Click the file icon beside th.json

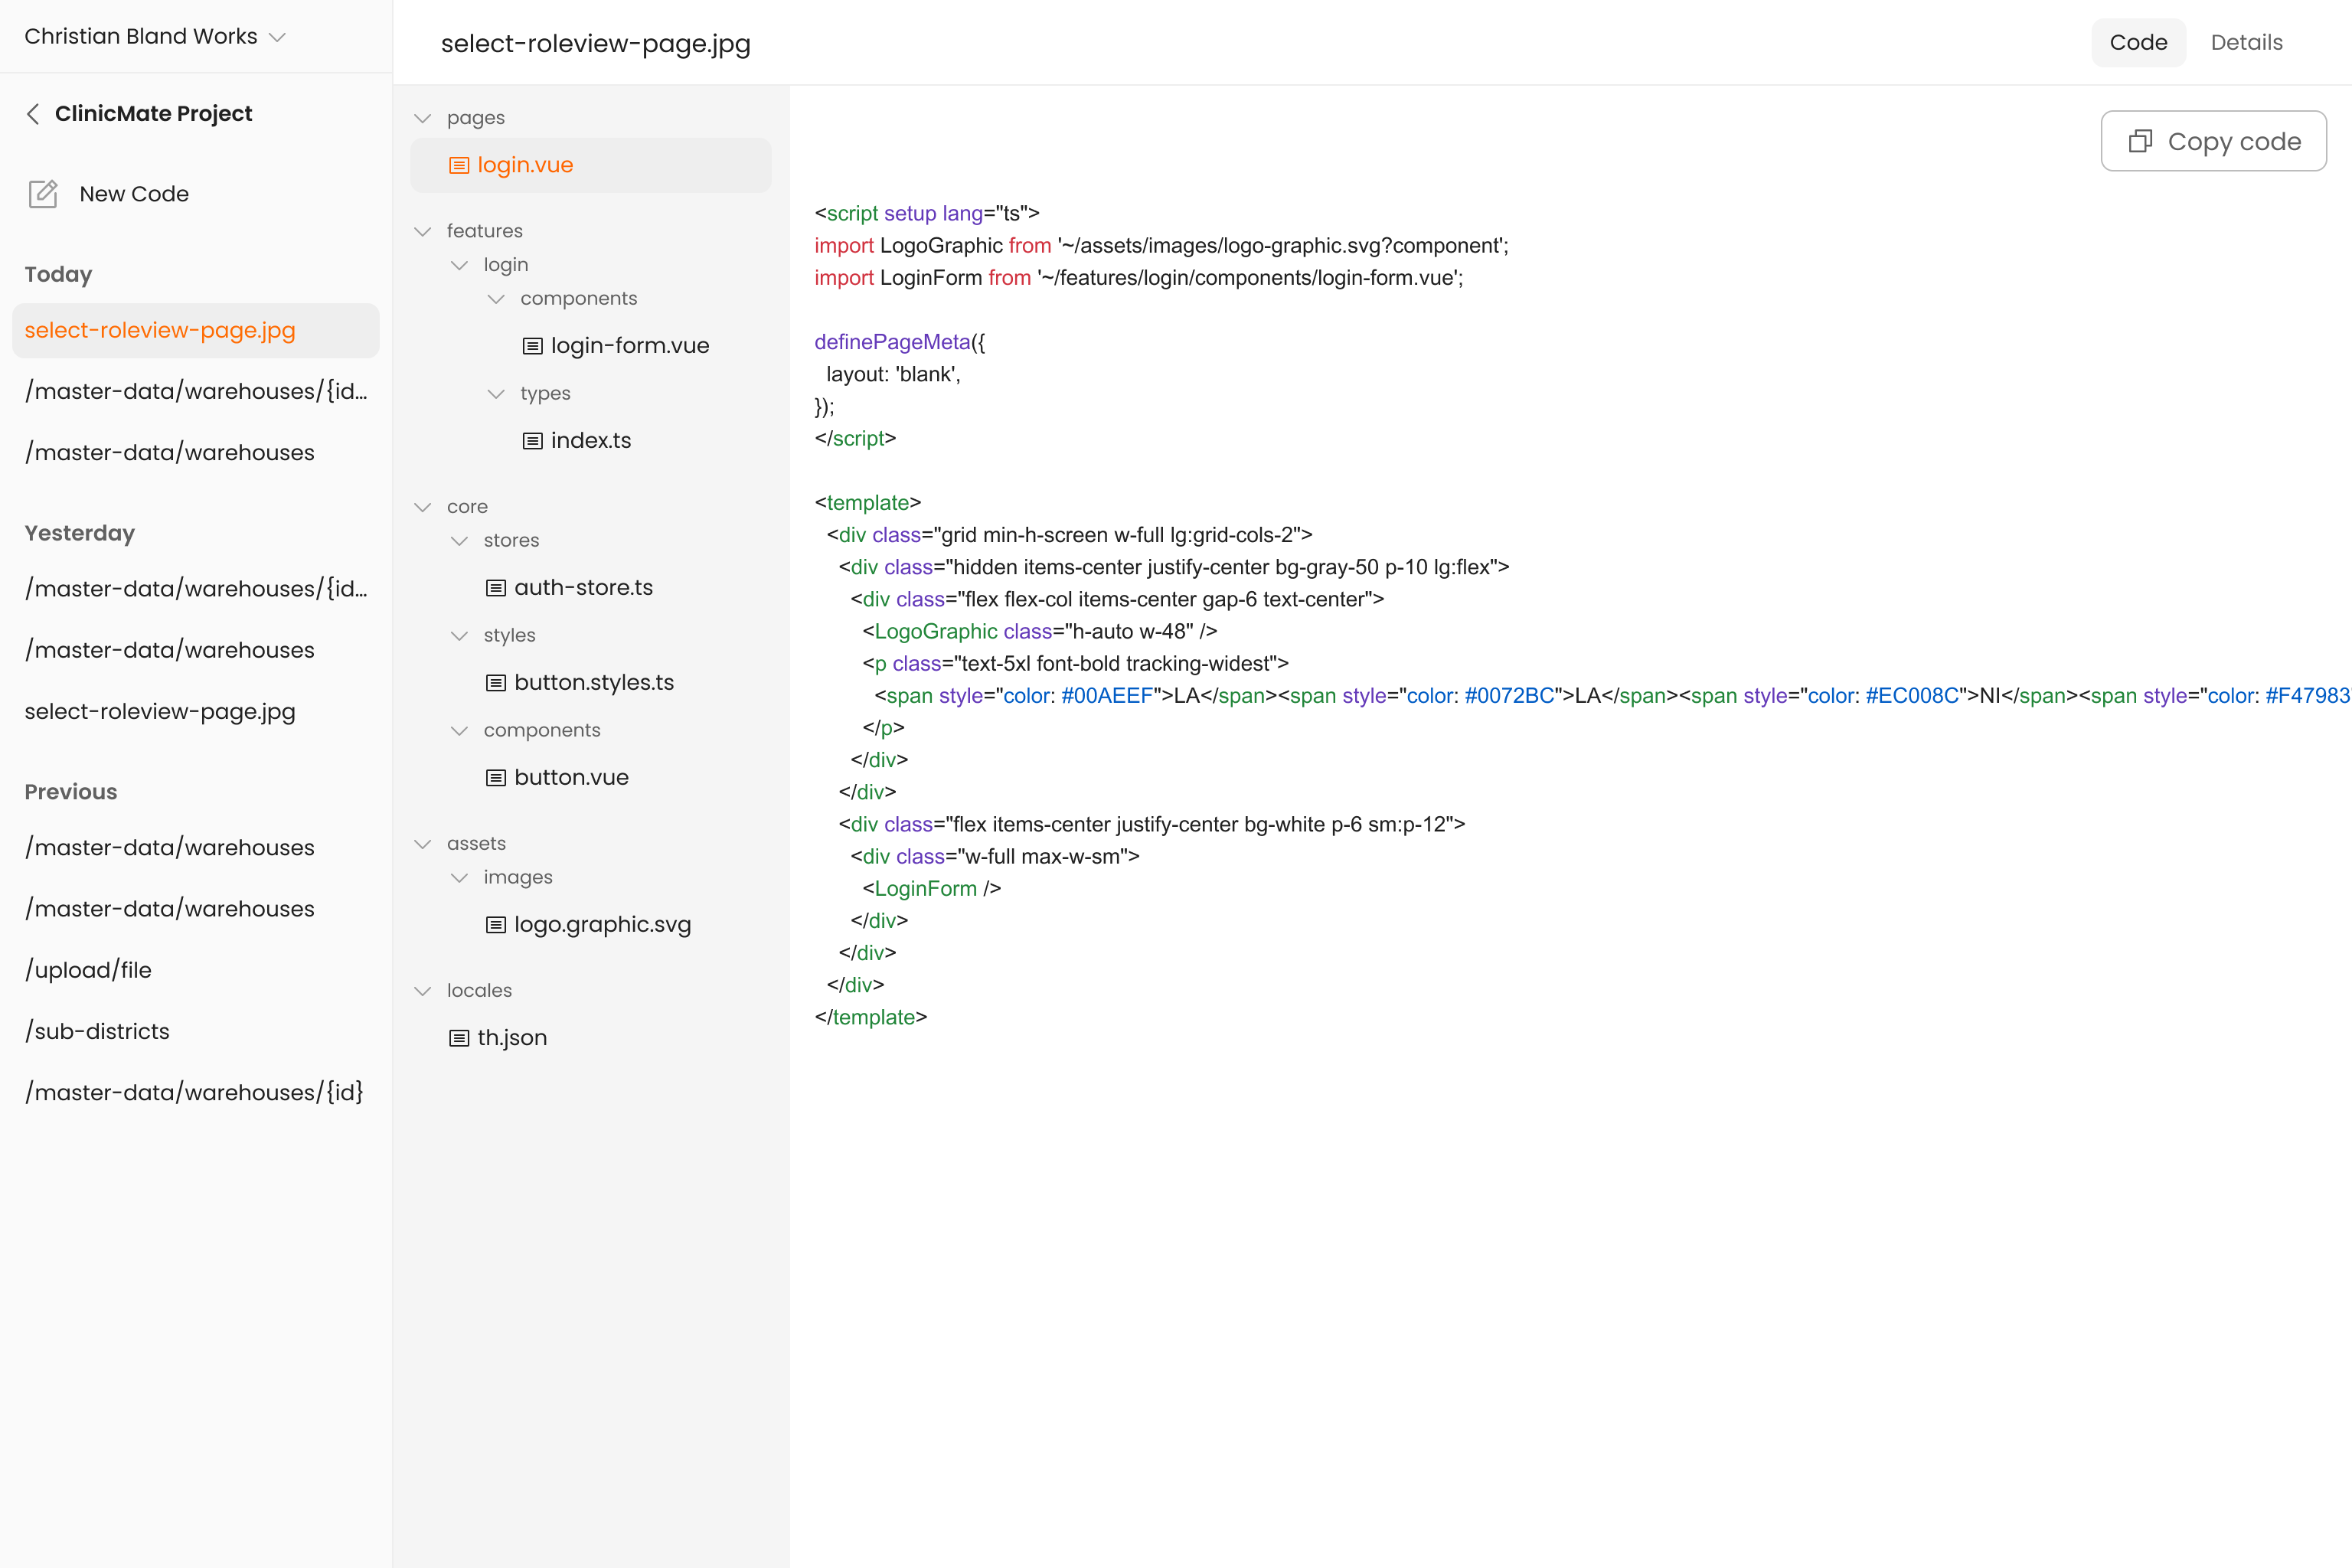[x=459, y=1038]
